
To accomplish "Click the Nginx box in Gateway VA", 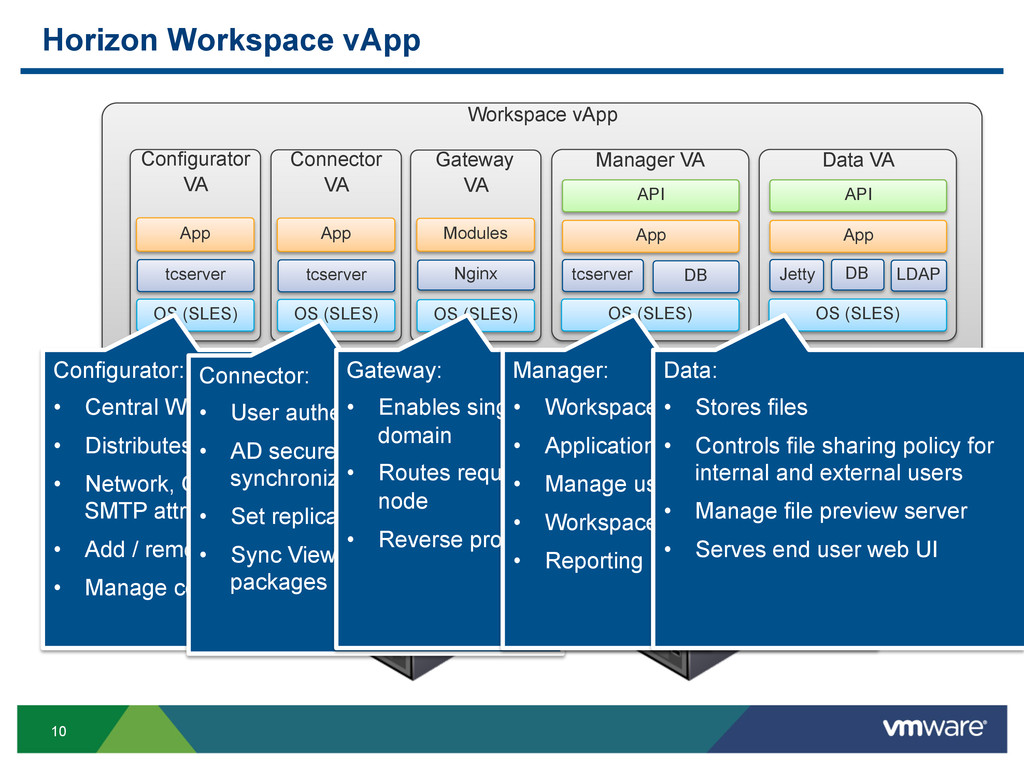I will pos(475,274).
